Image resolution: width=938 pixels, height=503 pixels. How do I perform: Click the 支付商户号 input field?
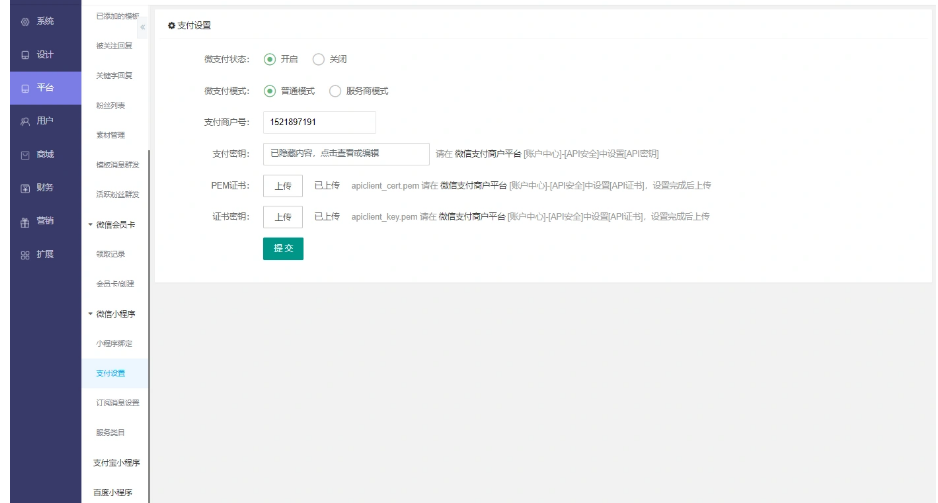pos(318,122)
